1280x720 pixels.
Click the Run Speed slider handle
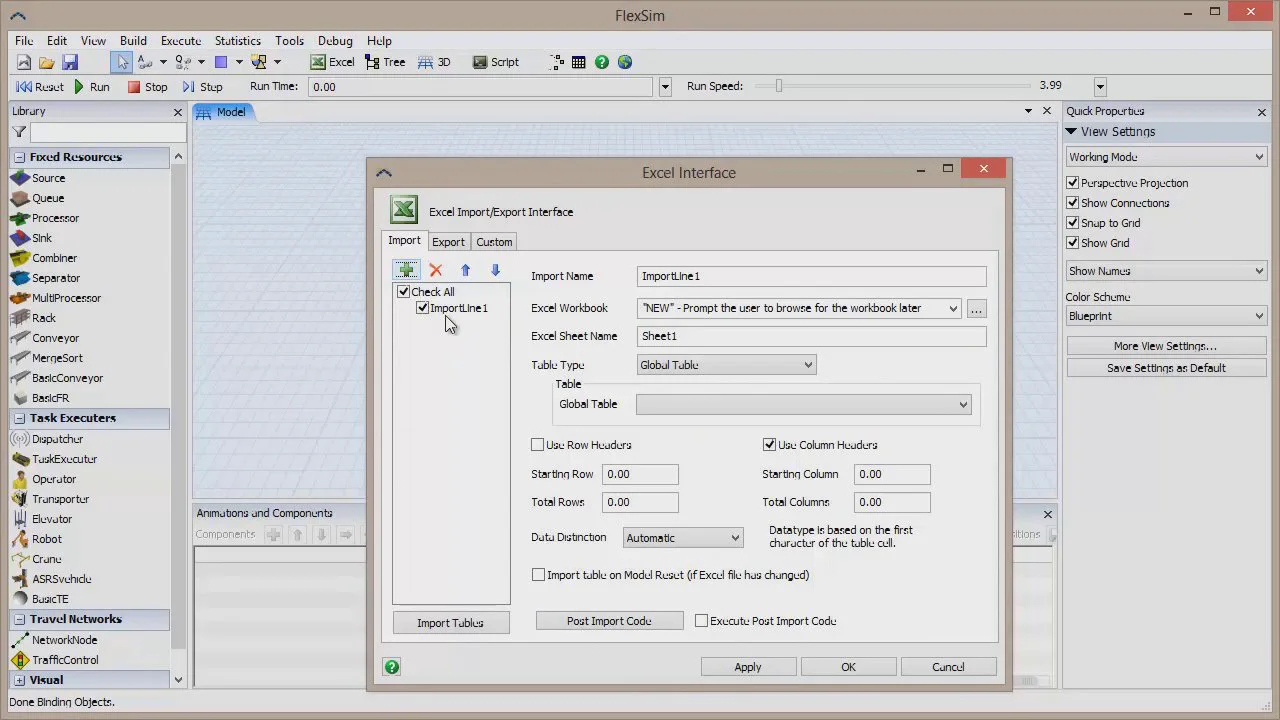coord(779,86)
